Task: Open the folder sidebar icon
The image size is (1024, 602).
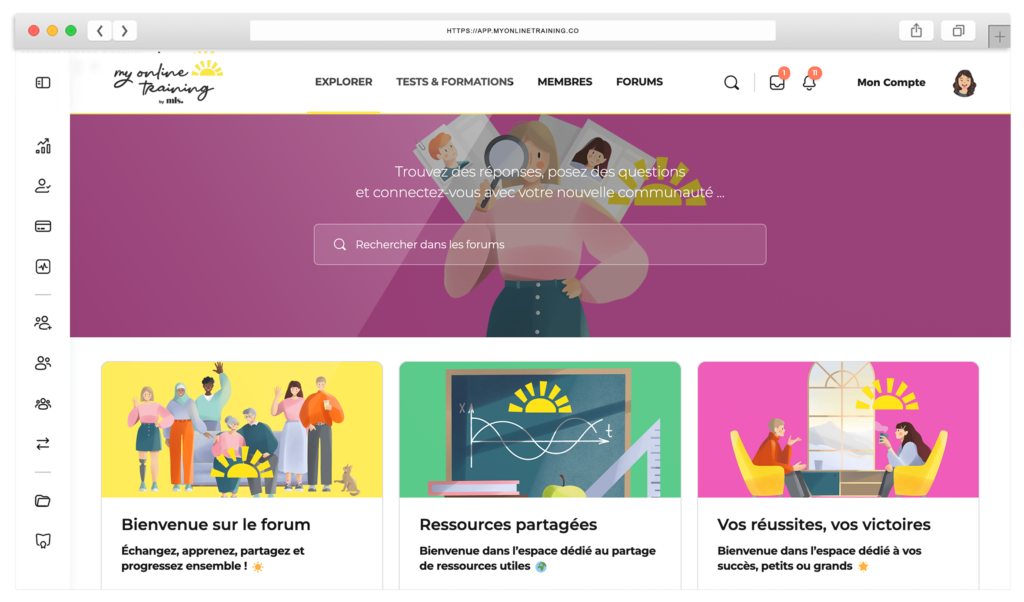Action: pyautogui.click(x=43, y=501)
